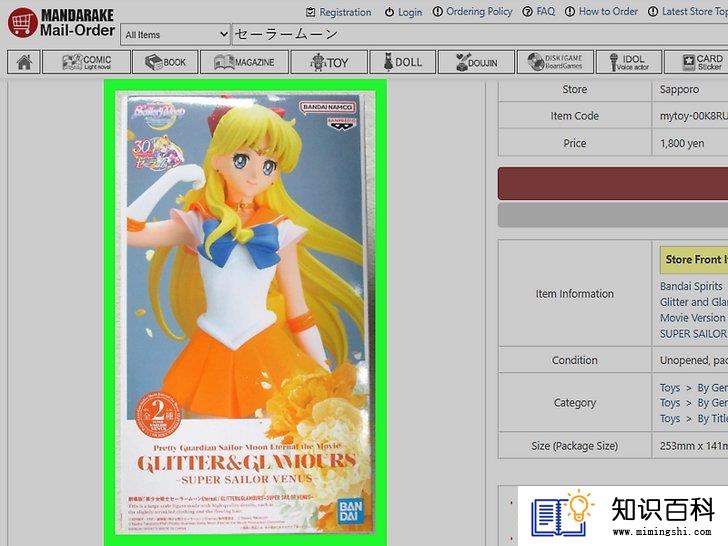Open the FAQ link

point(546,11)
